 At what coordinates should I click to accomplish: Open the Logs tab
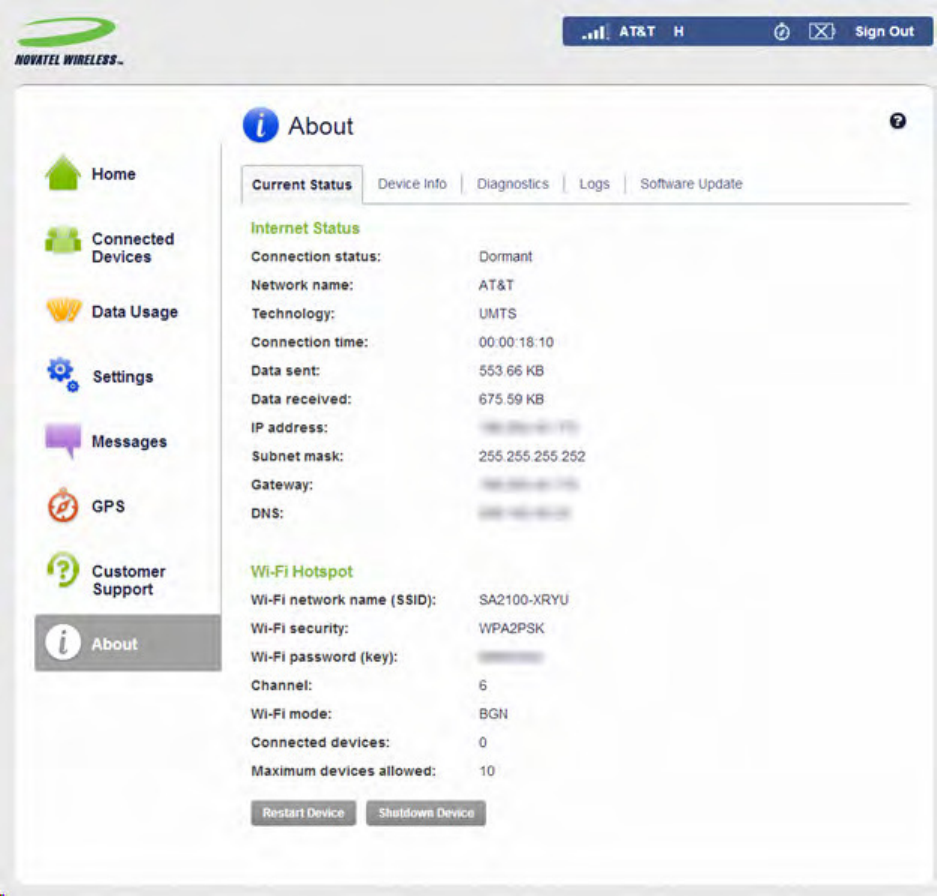click(x=595, y=184)
